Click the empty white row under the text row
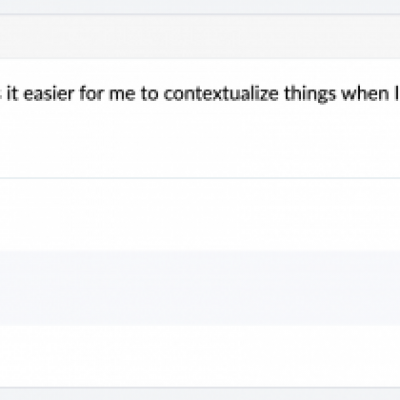Viewport: 400px width, 400px height. click(200, 214)
